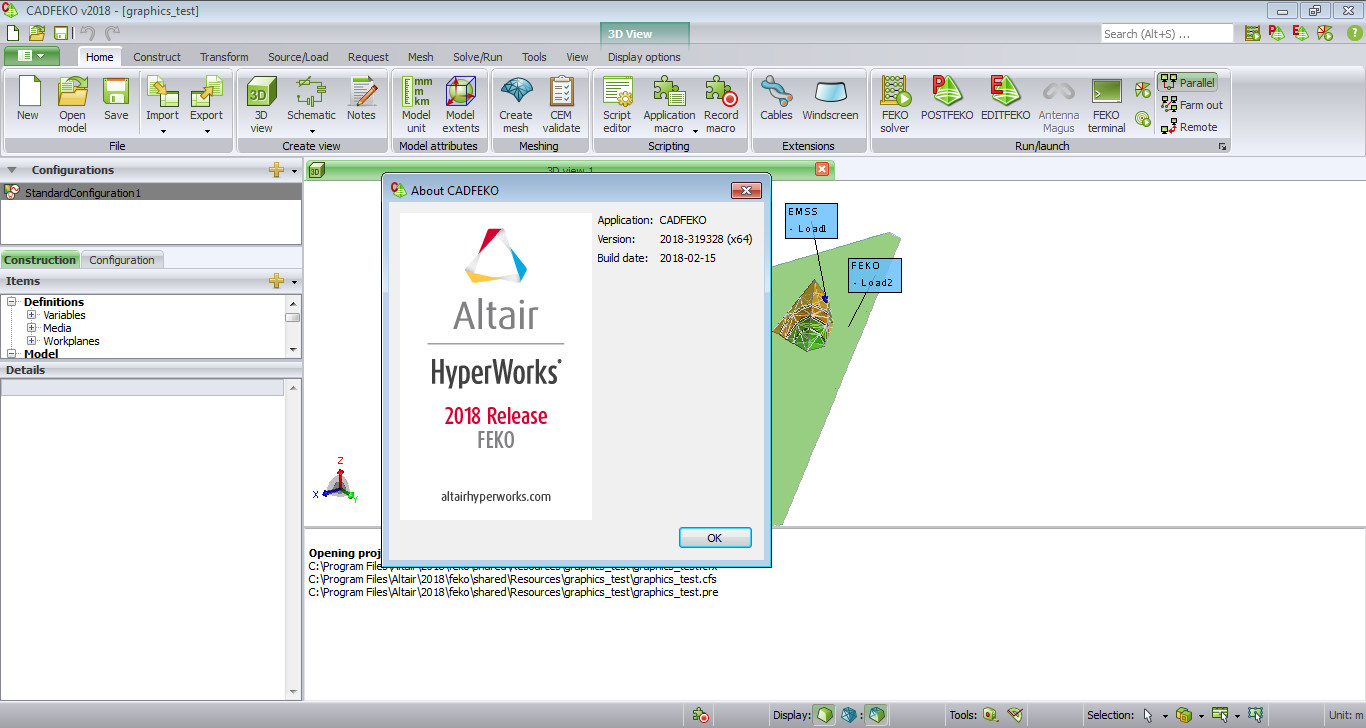Close the About CADFEKO dialog
1366x728 pixels.
pos(746,190)
